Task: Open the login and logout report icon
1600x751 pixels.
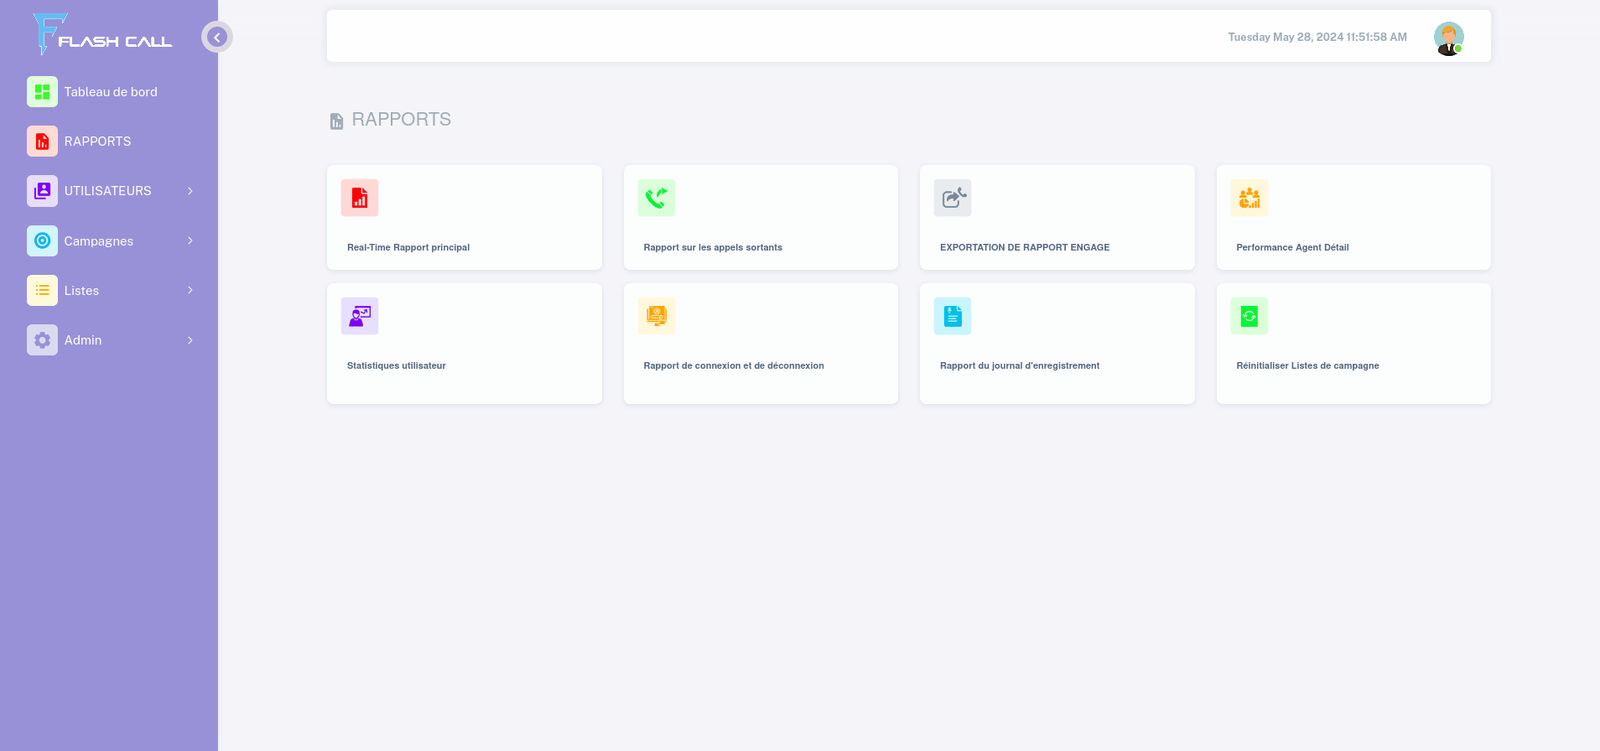Action: (656, 316)
